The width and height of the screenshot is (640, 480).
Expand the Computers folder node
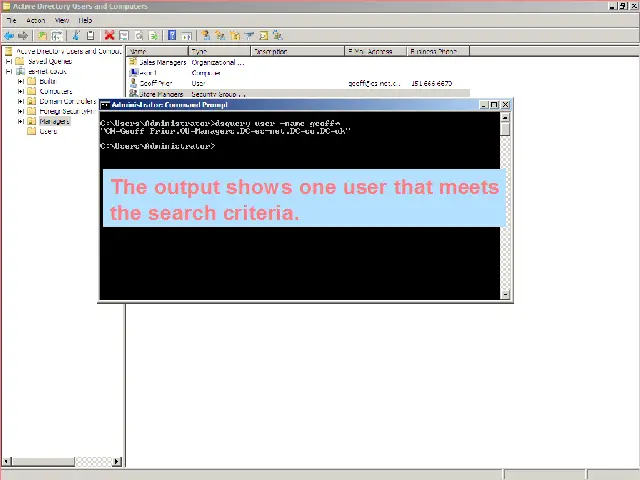(21, 91)
